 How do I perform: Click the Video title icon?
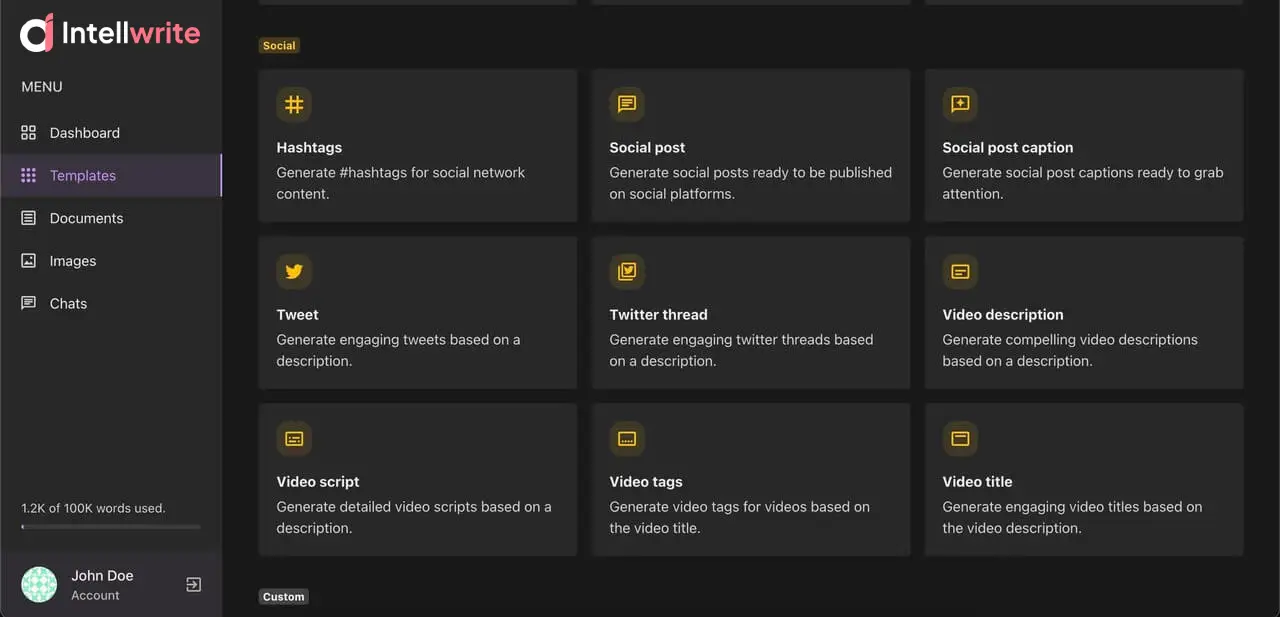point(960,438)
